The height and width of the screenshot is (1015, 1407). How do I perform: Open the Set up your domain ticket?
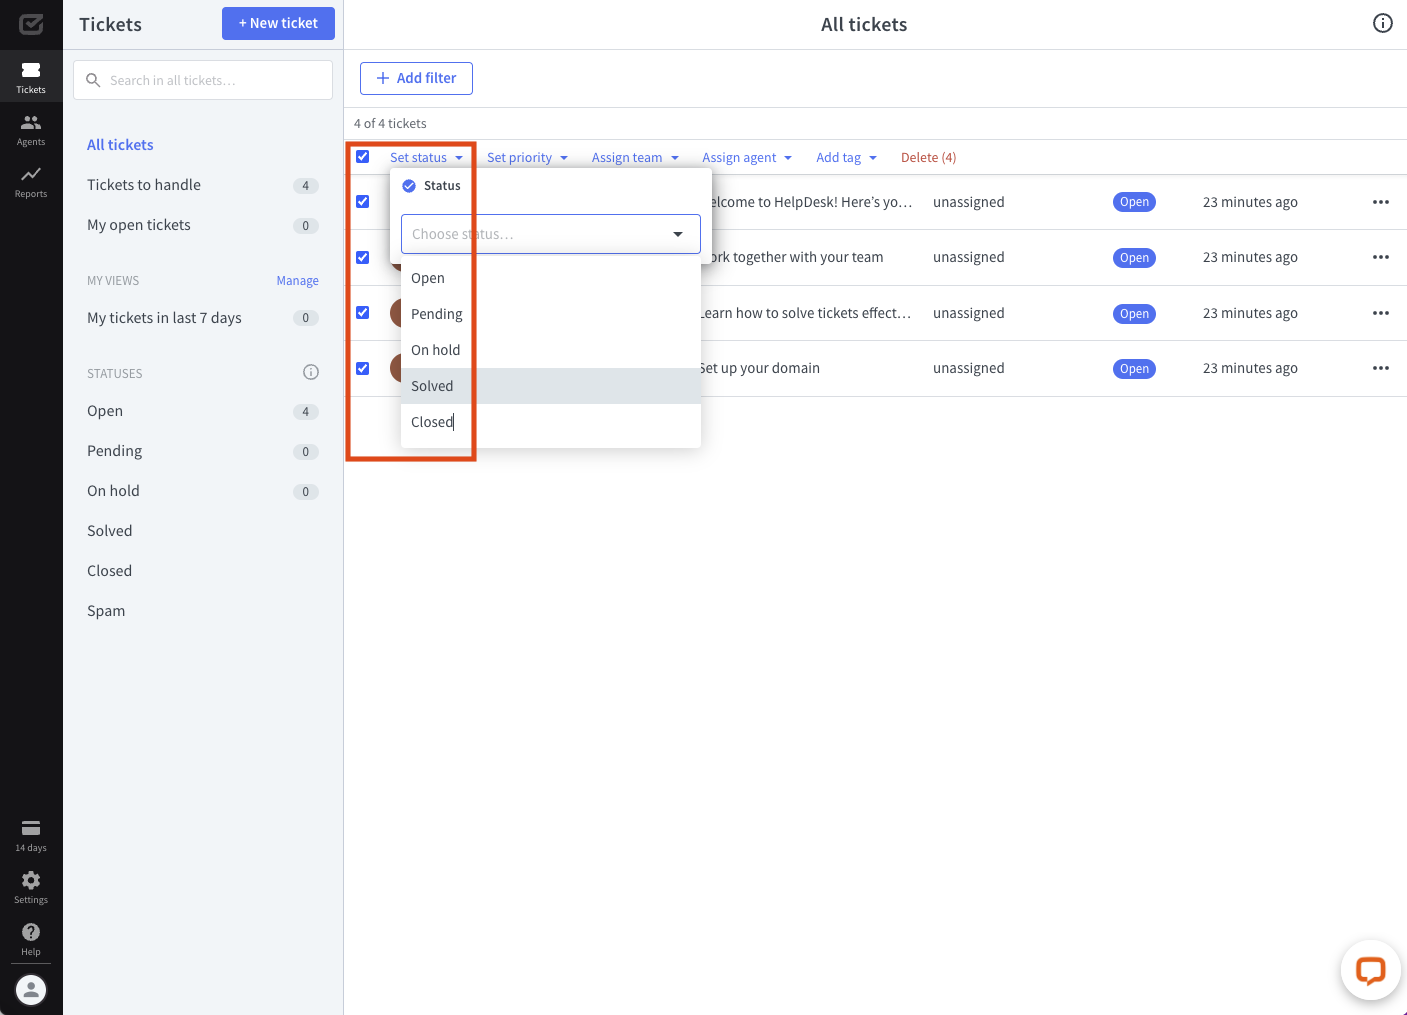click(760, 368)
